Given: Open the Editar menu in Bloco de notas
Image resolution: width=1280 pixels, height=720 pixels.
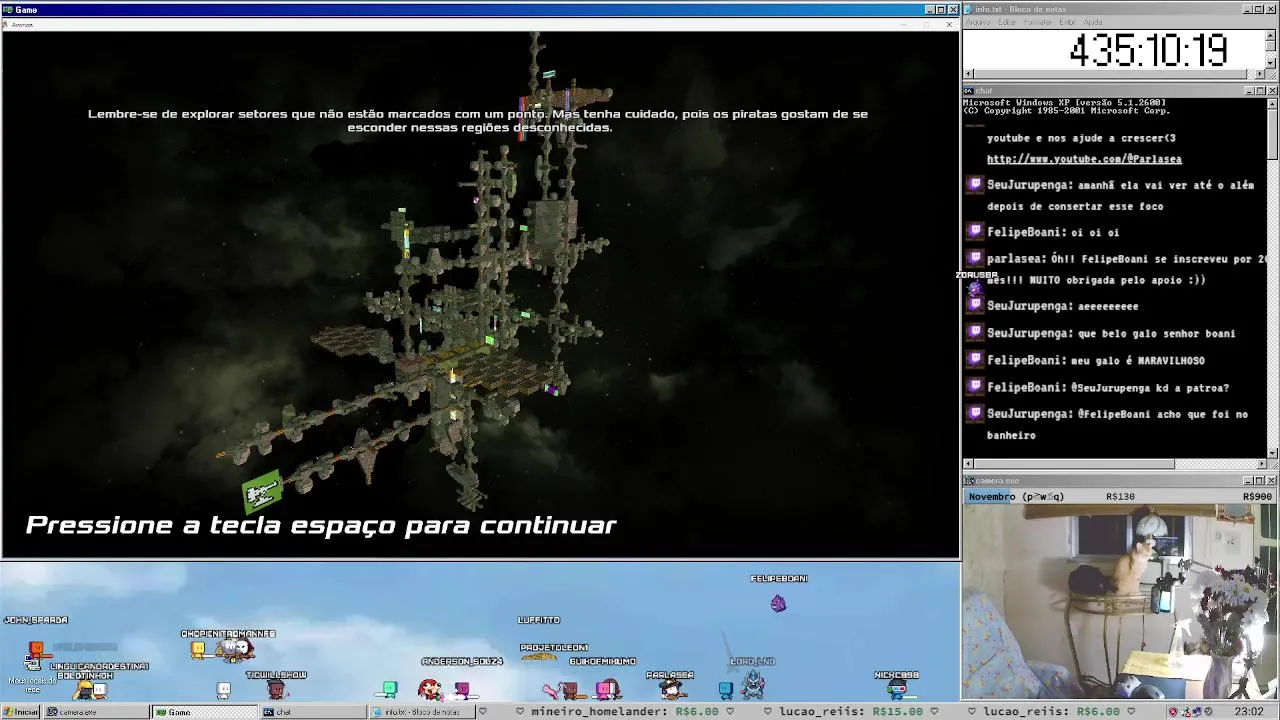Looking at the screenshot, I should pos(1007,22).
